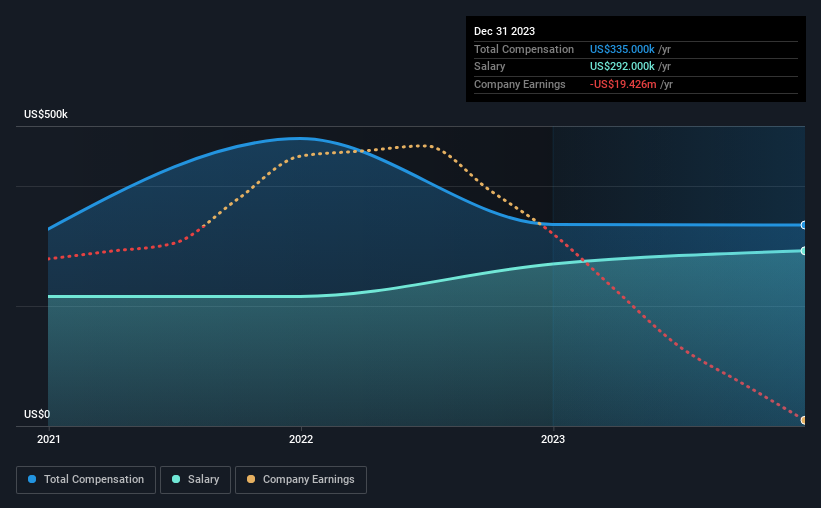
Task: Click the teal Salary legend dot
Action: (x=176, y=479)
